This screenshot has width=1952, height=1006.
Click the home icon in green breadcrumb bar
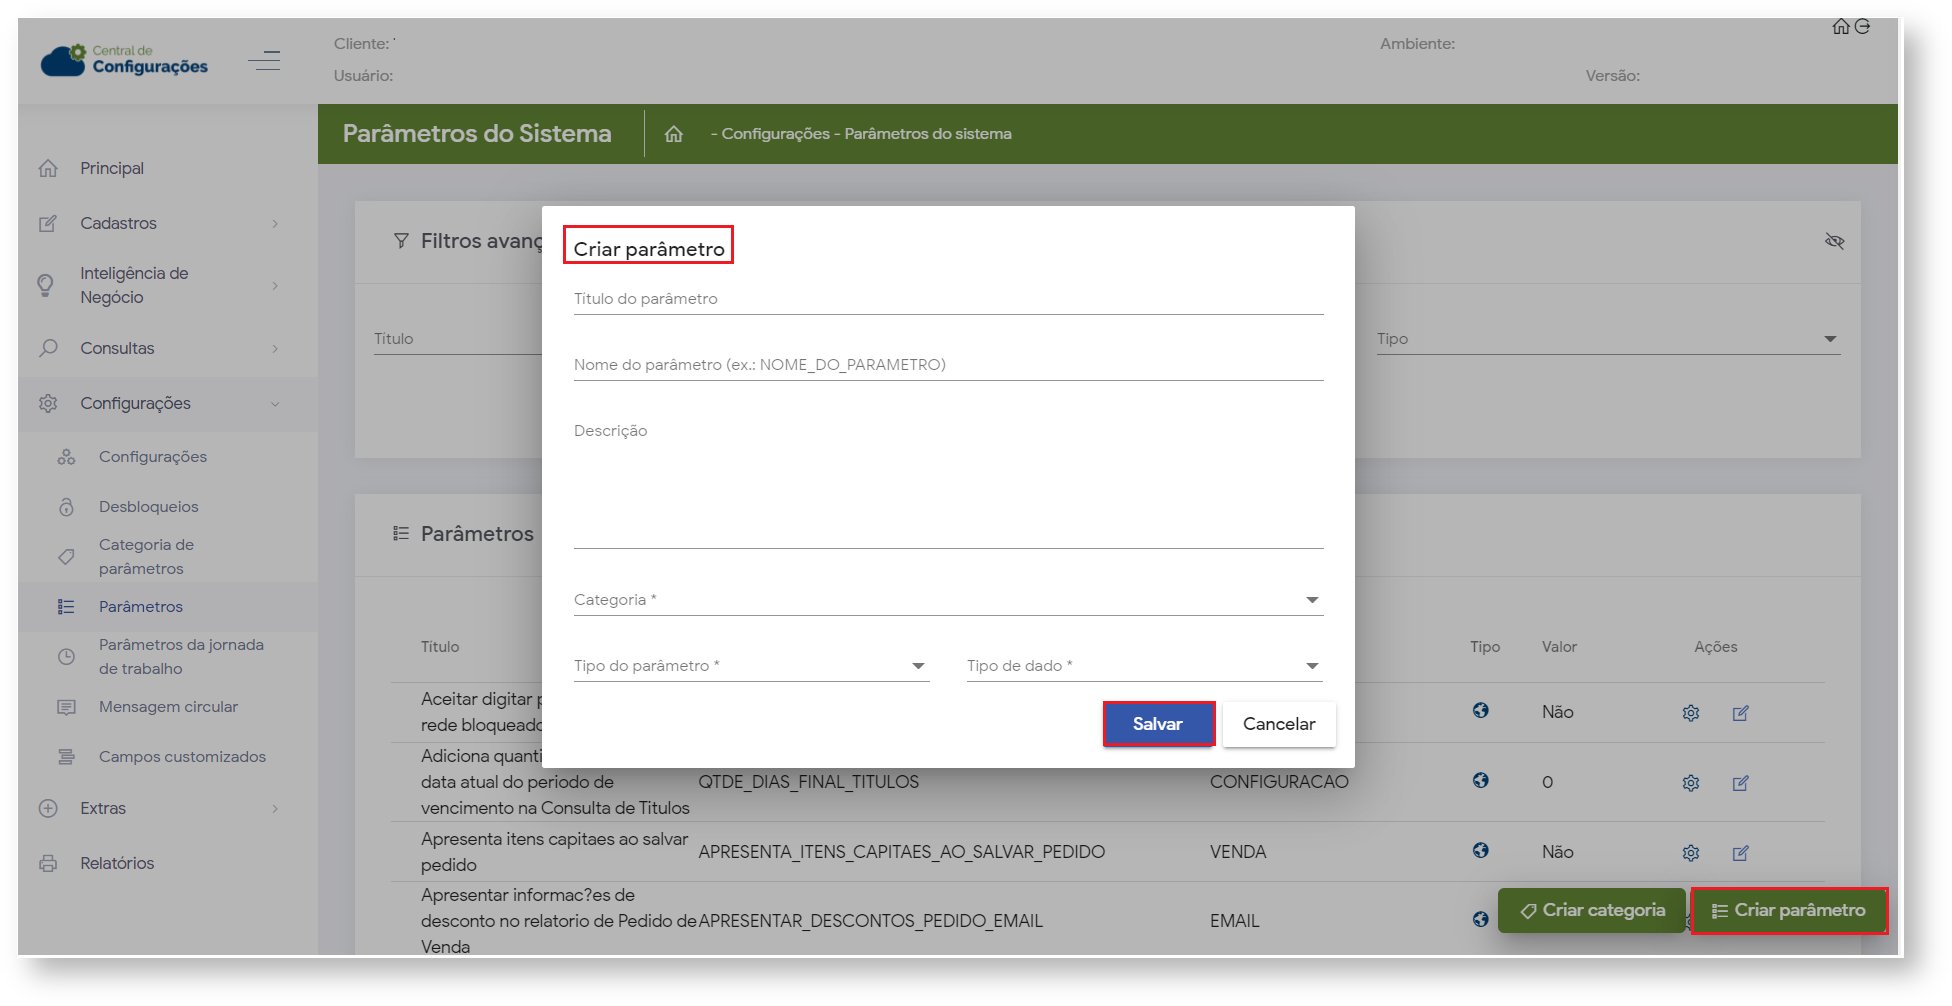[x=674, y=134]
